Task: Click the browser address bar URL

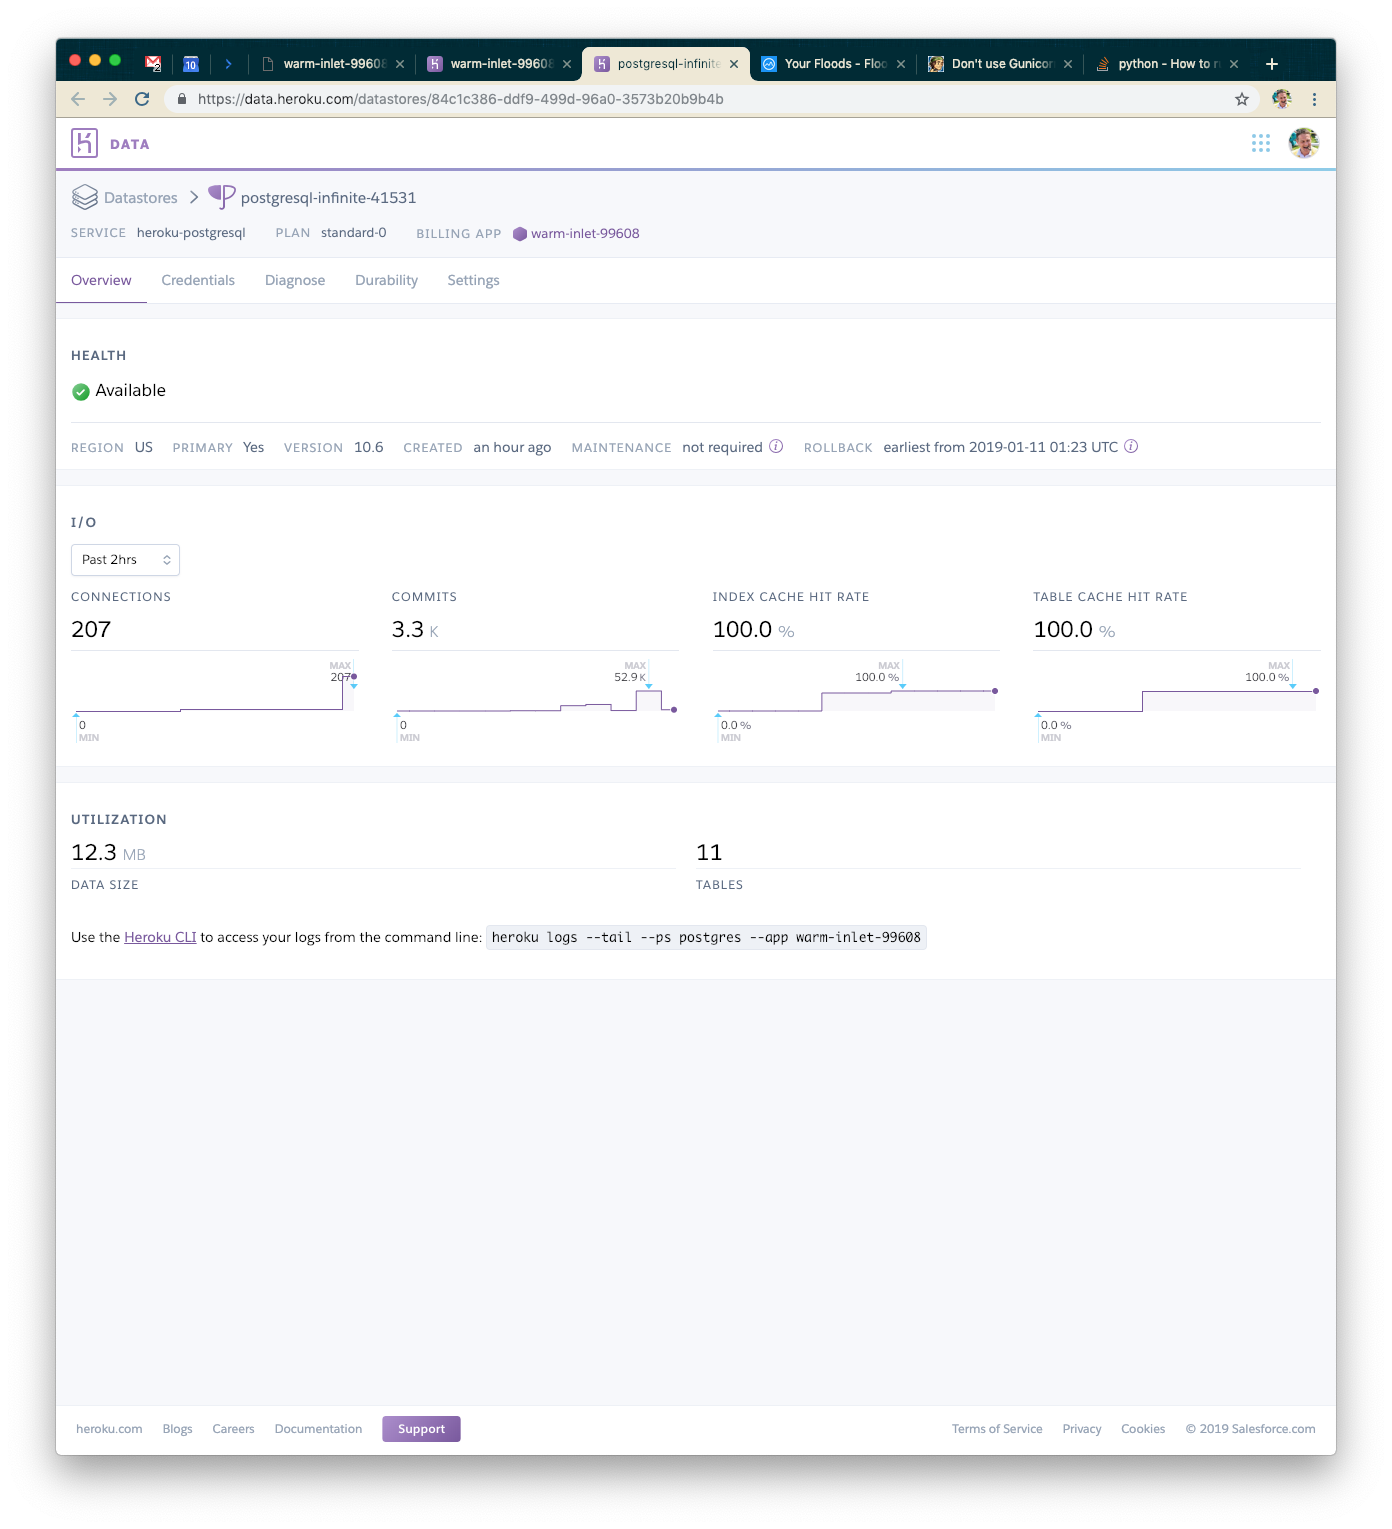Action: [460, 99]
